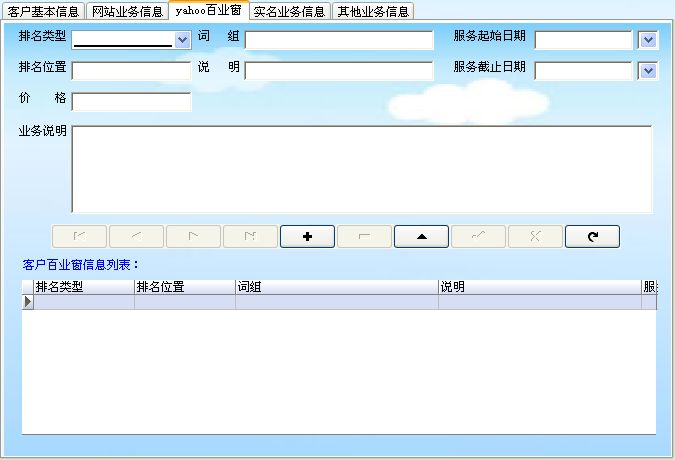675x460 pixels.
Task: Click the 词组 input field
Action: (x=339, y=40)
